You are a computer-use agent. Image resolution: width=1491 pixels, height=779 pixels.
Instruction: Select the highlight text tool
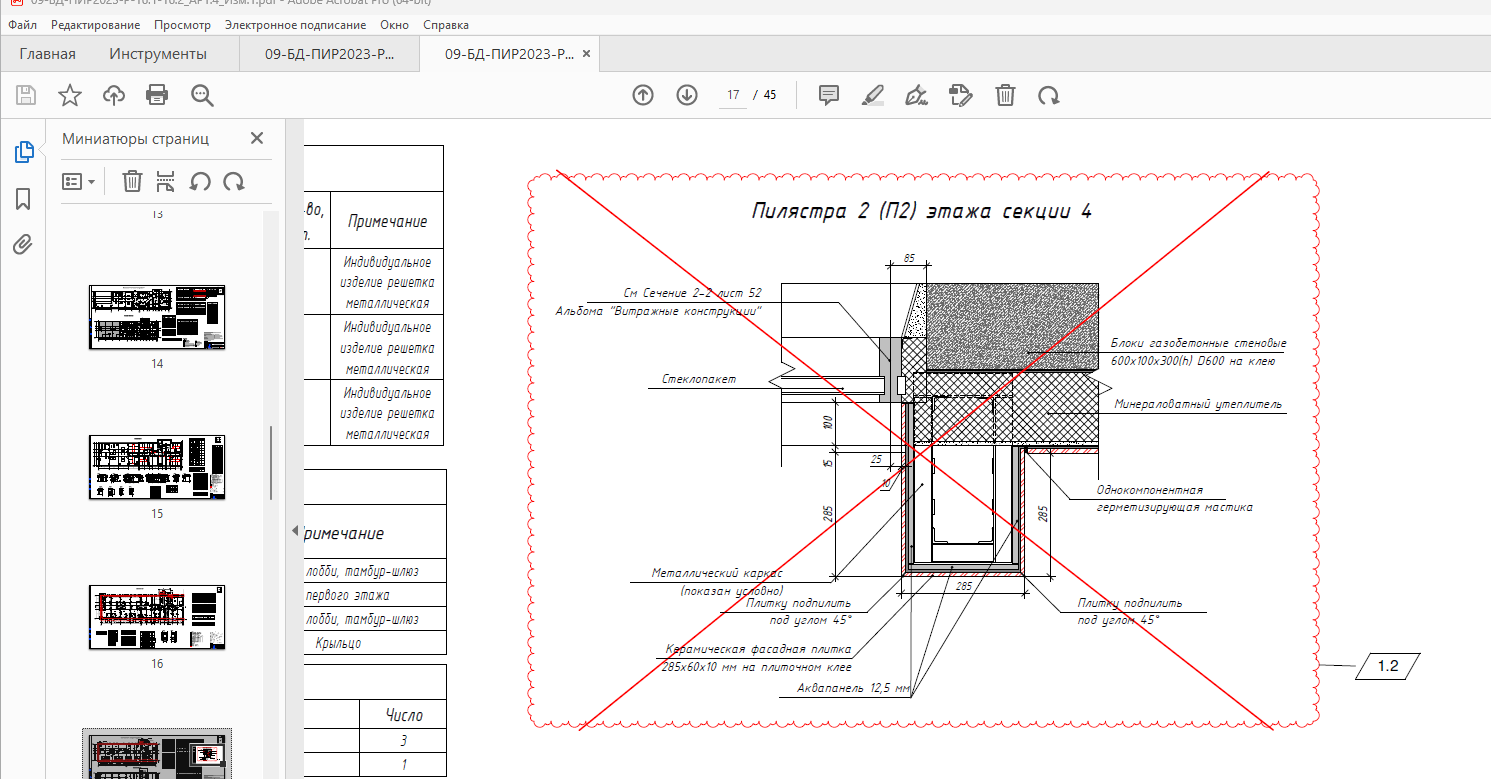coord(872,95)
